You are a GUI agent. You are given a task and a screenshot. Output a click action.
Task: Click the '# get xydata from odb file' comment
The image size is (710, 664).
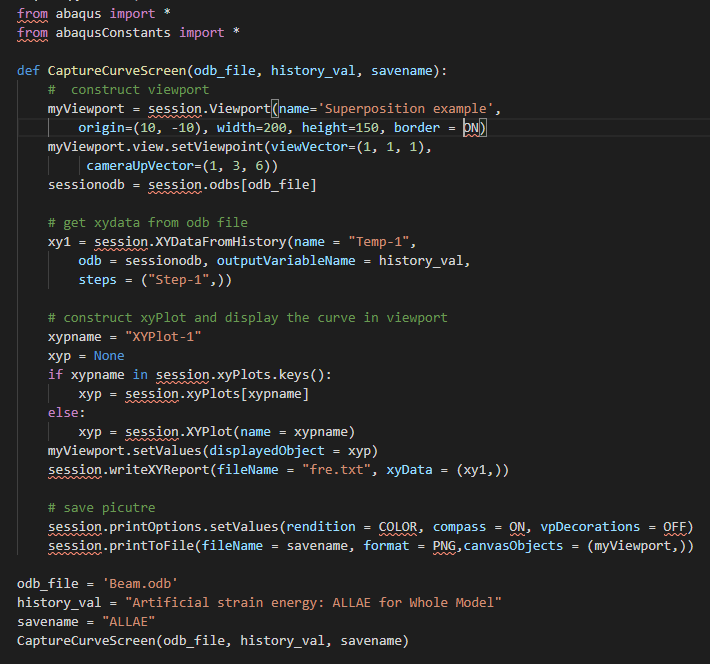click(147, 222)
